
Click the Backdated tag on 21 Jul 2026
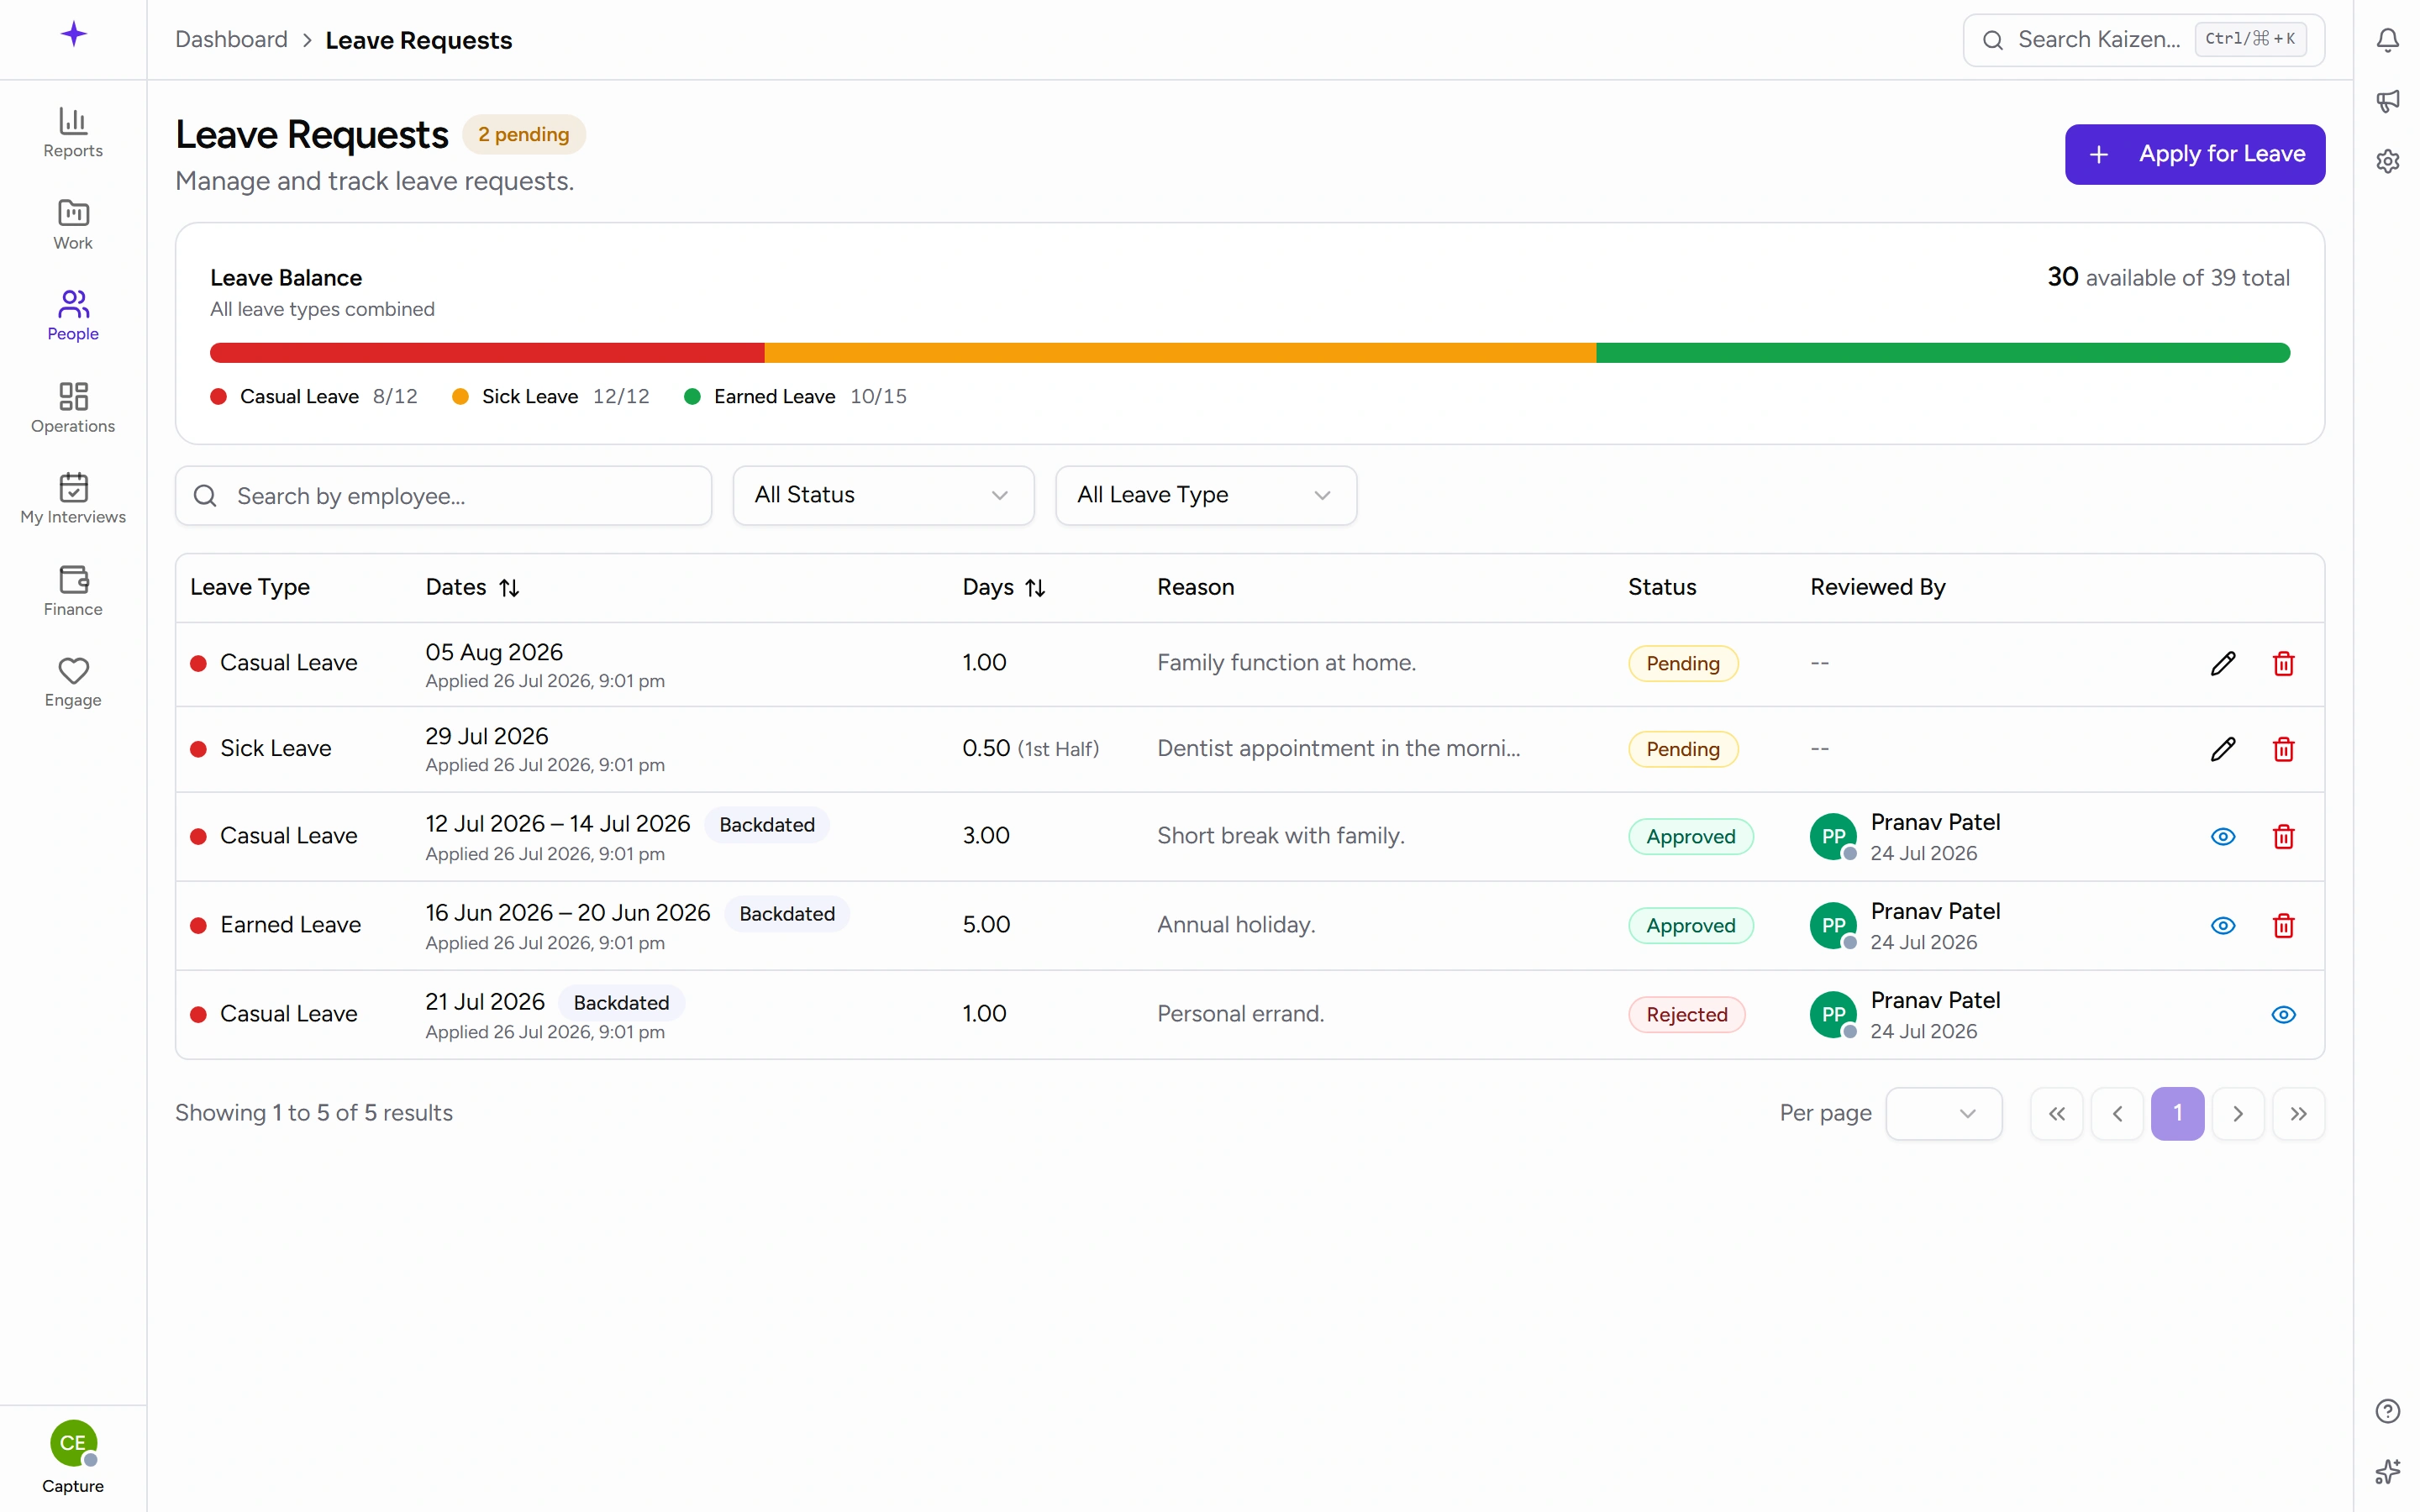pyautogui.click(x=621, y=1003)
